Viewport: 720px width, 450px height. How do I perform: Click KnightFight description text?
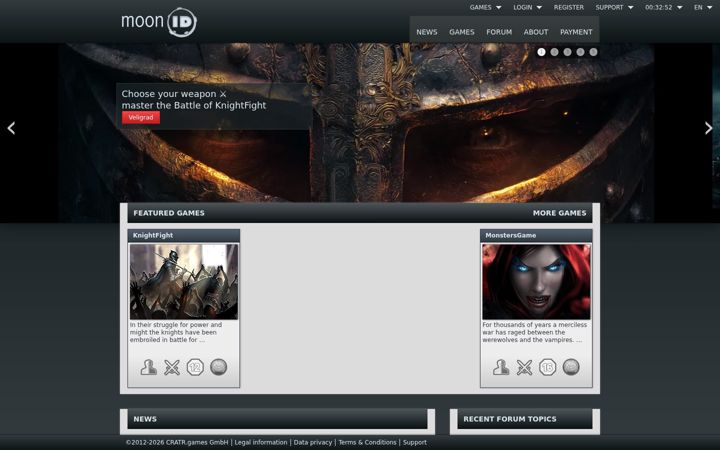pyautogui.click(x=175, y=332)
